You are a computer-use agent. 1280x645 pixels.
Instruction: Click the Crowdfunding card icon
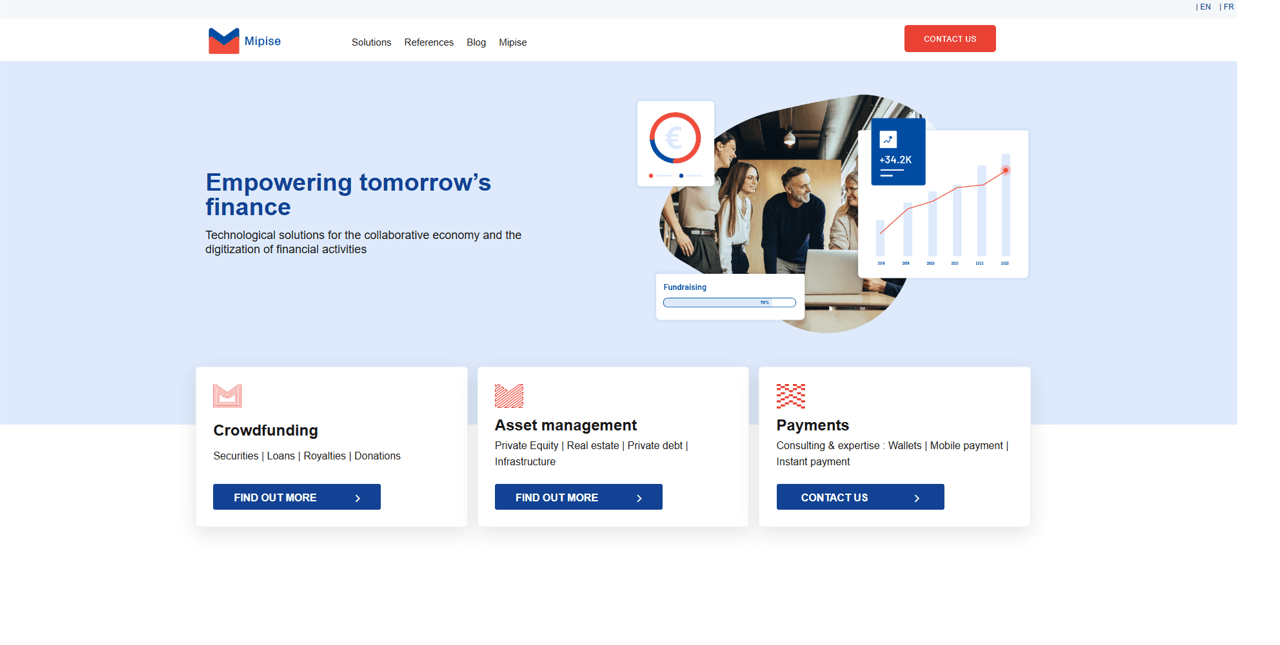click(x=227, y=396)
